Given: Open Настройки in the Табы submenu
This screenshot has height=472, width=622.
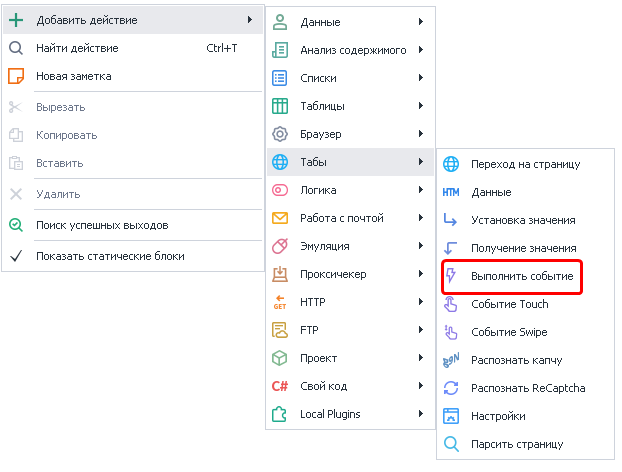Looking at the screenshot, I should point(498,416).
